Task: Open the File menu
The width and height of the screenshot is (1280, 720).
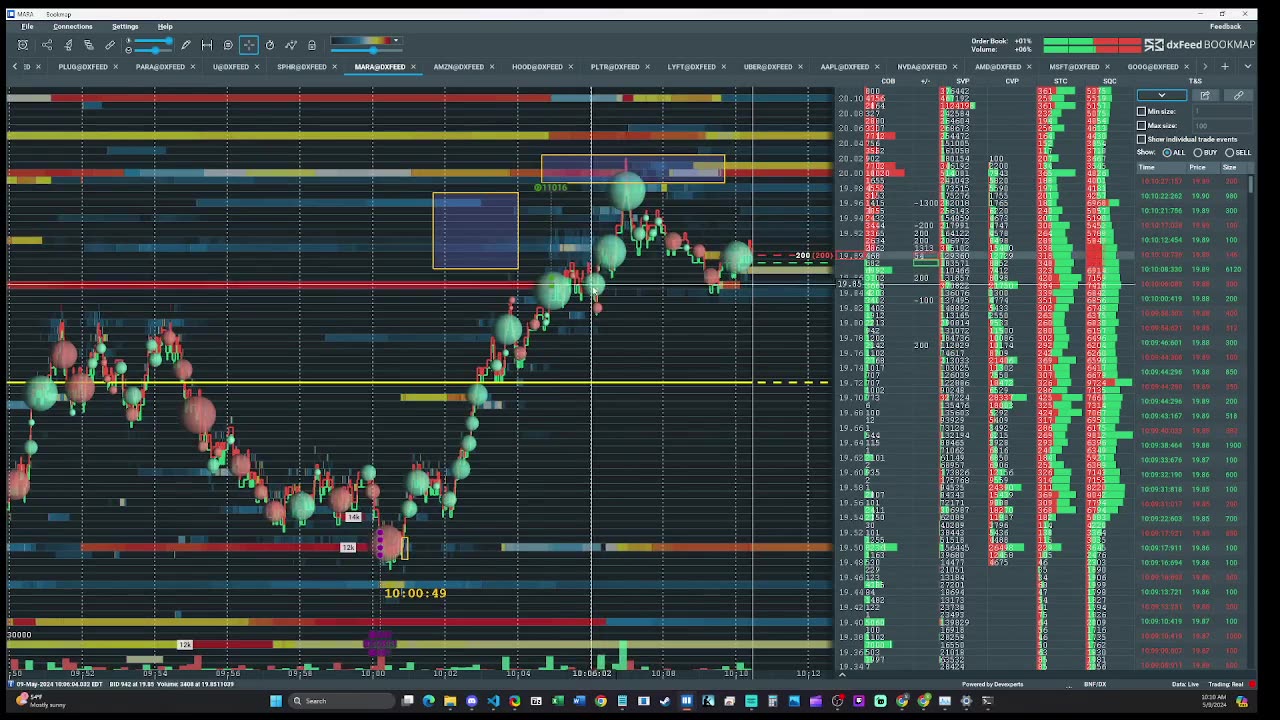Action: [28, 27]
